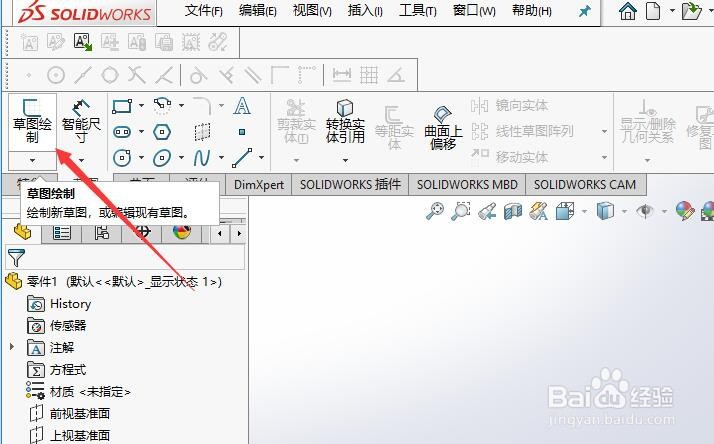Open the 视图(V) menu
The width and height of the screenshot is (714, 444).
click(x=312, y=10)
